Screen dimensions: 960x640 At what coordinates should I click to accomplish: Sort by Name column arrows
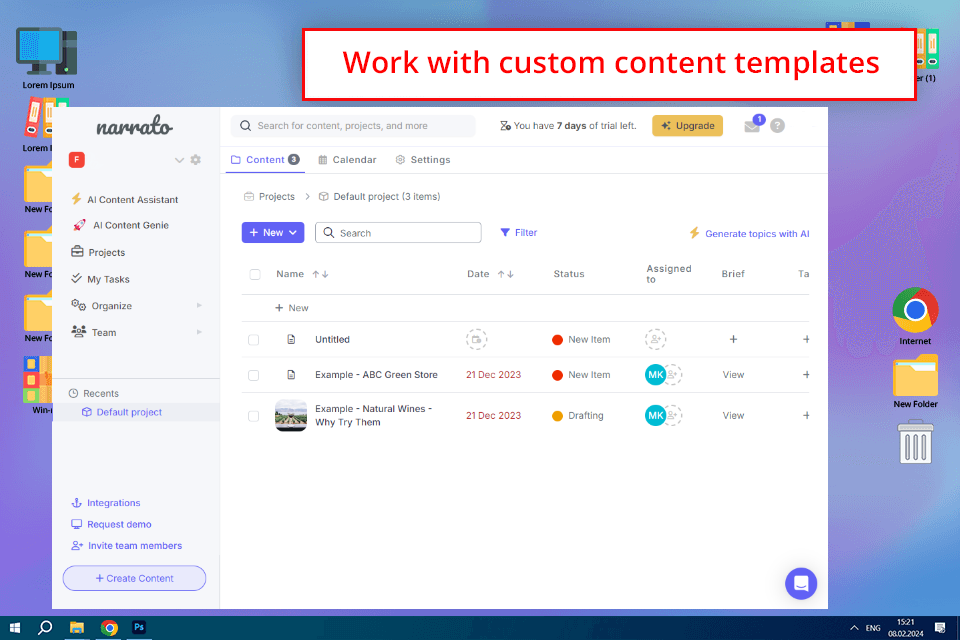(x=320, y=274)
